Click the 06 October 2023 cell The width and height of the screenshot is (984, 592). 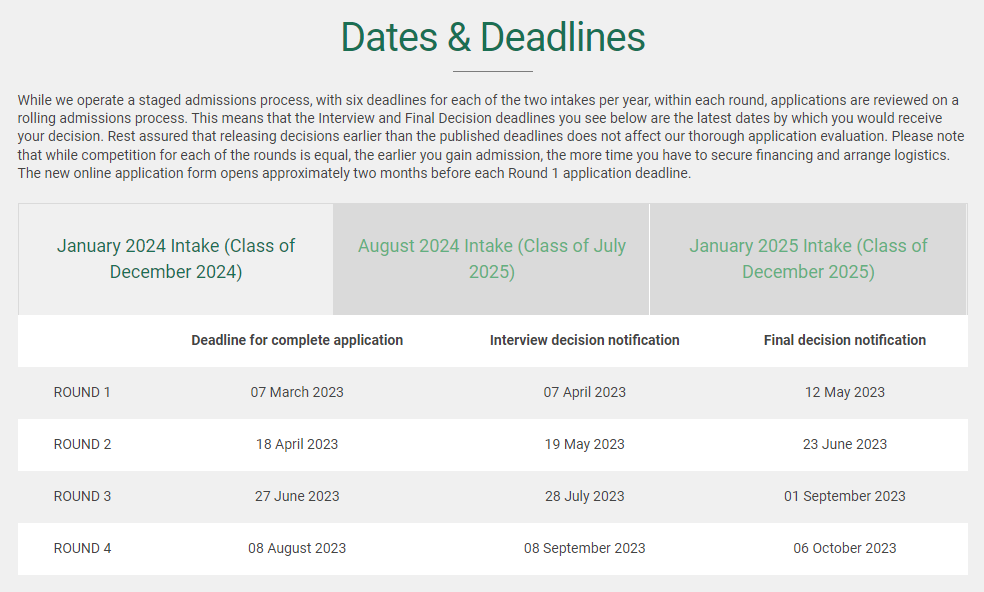coord(845,549)
